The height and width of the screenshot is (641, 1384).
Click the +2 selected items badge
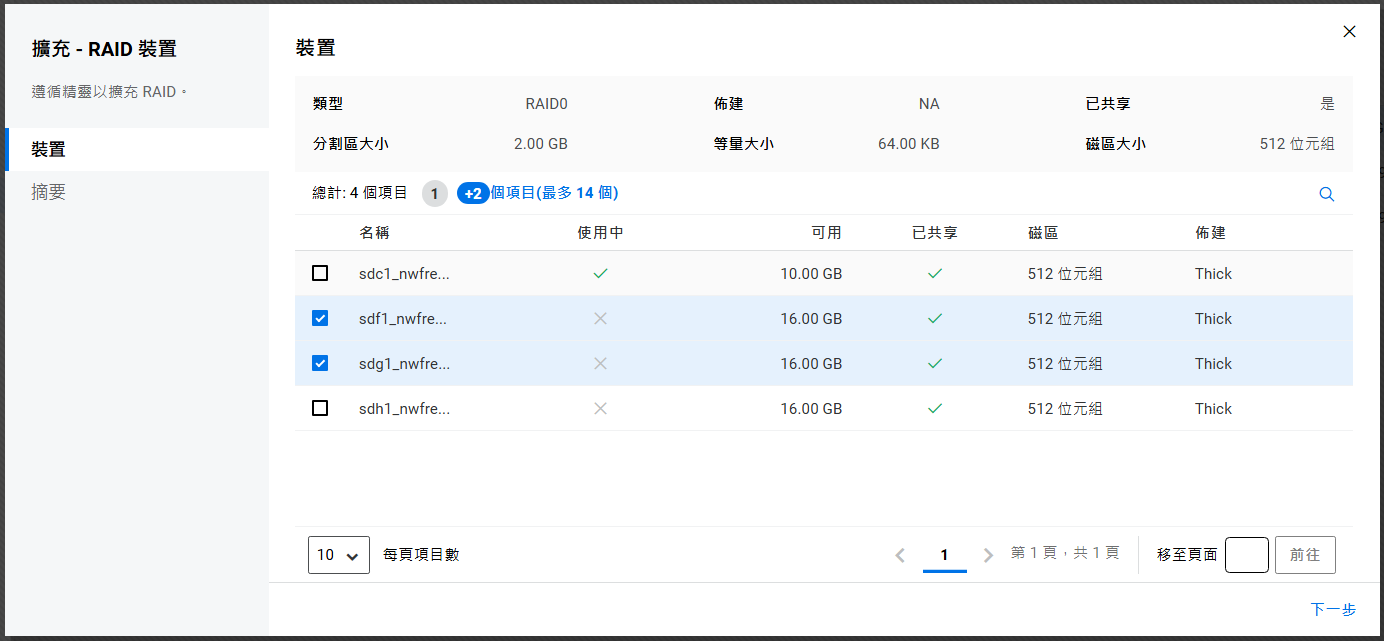pyautogui.click(x=473, y=193)
